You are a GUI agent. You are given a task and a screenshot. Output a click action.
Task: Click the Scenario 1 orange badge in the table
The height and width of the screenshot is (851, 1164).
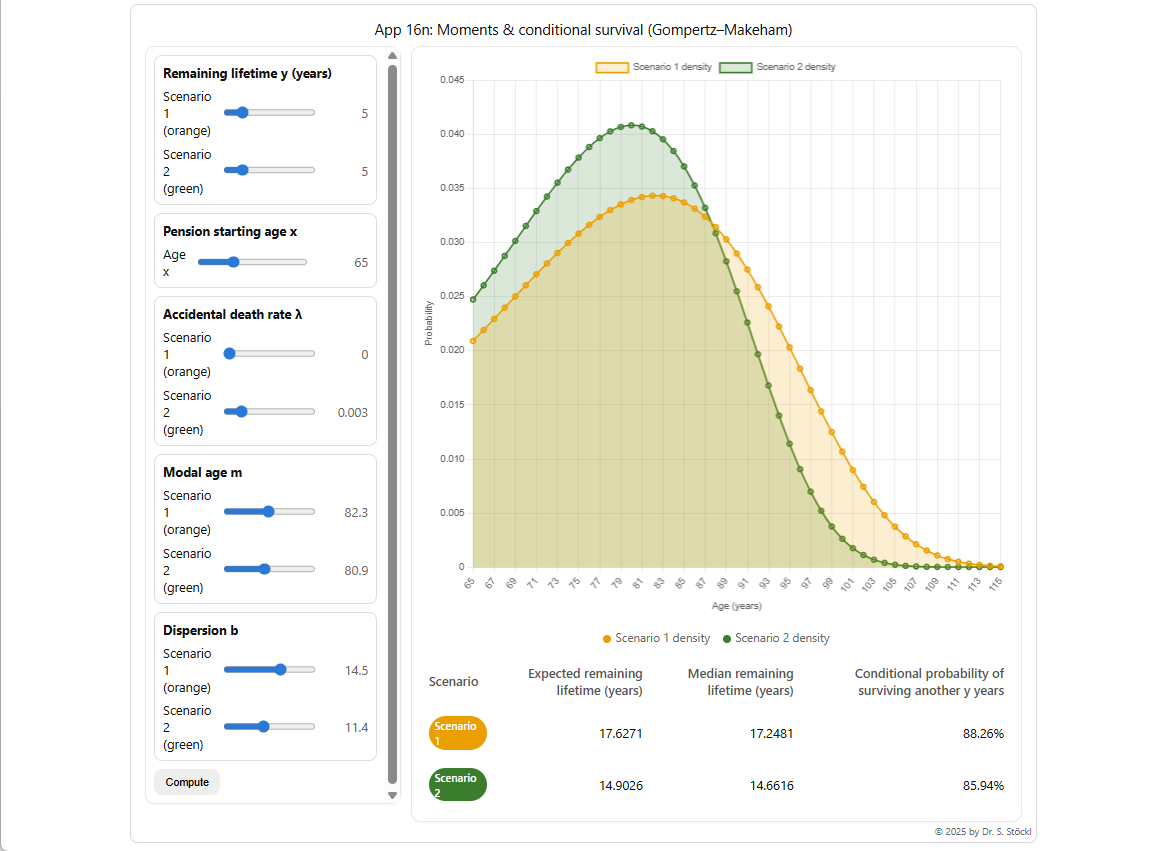(457, 733)
